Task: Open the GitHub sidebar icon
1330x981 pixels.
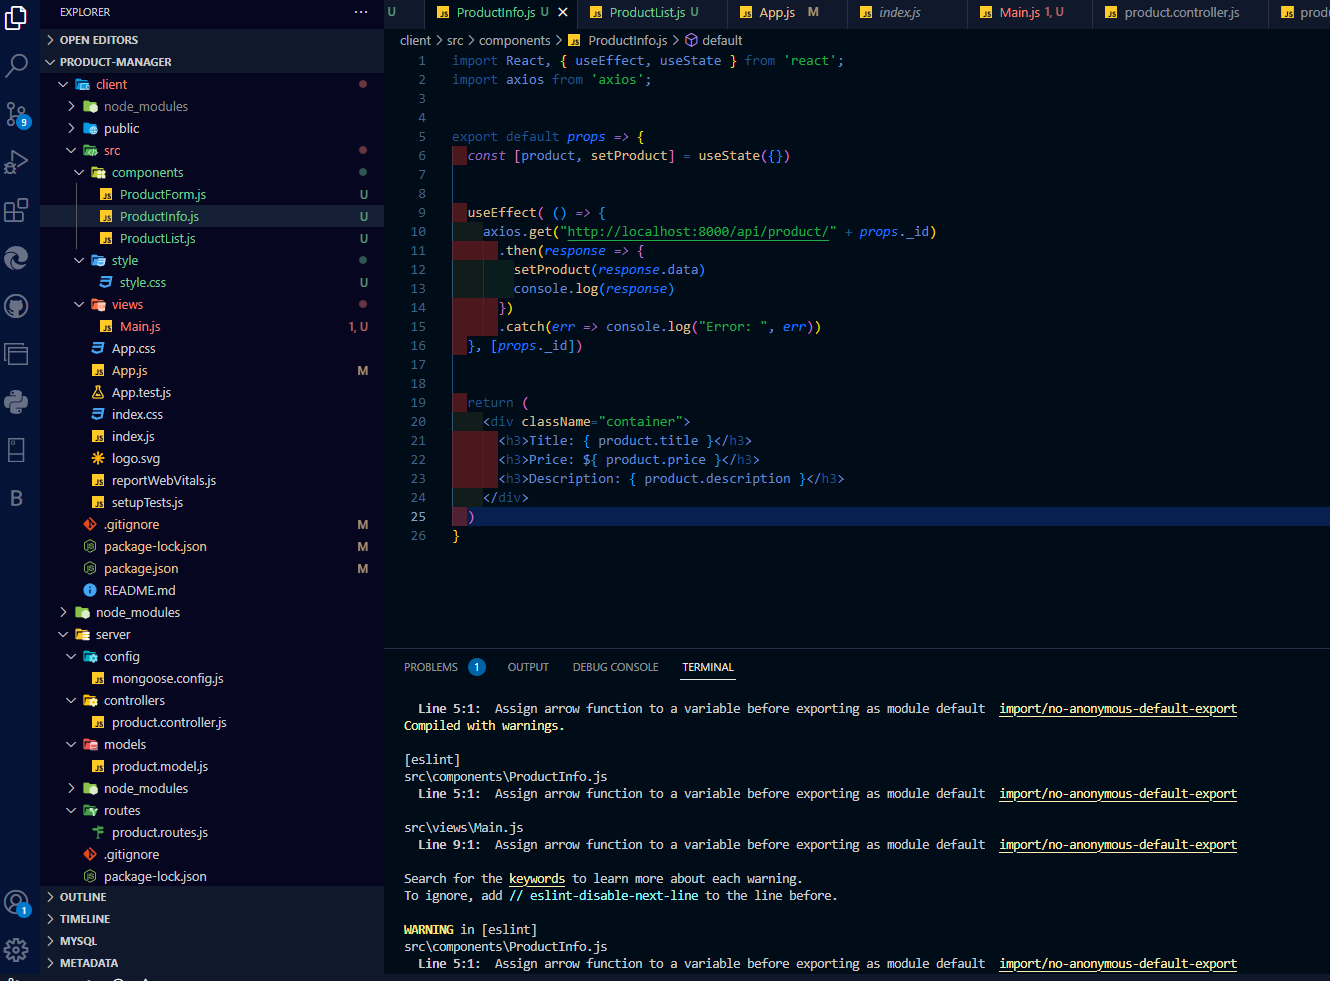Action: pyautogui.click(x=16, y=306)
